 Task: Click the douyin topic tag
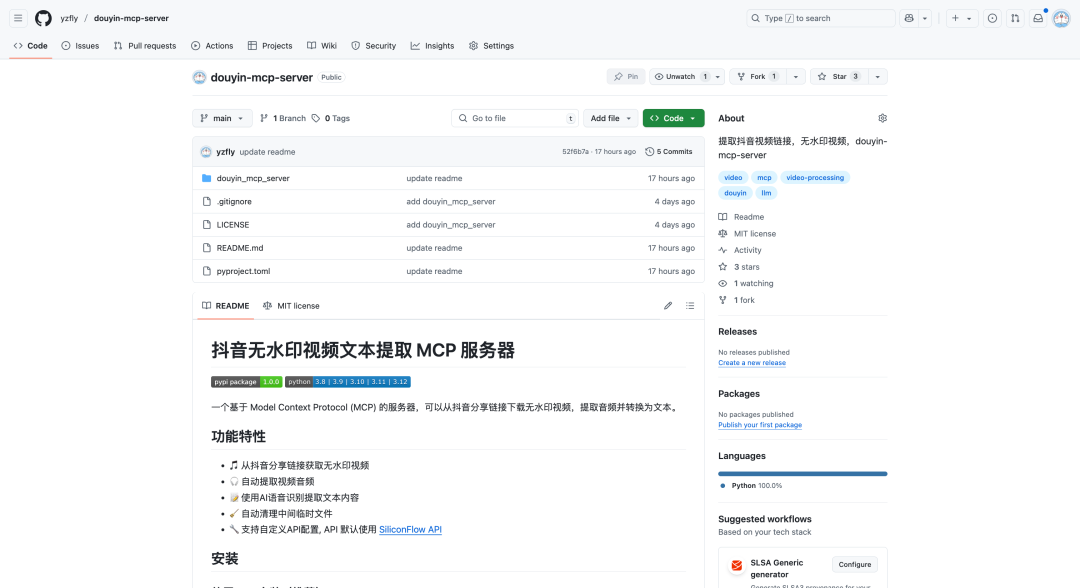coord(735,193)
